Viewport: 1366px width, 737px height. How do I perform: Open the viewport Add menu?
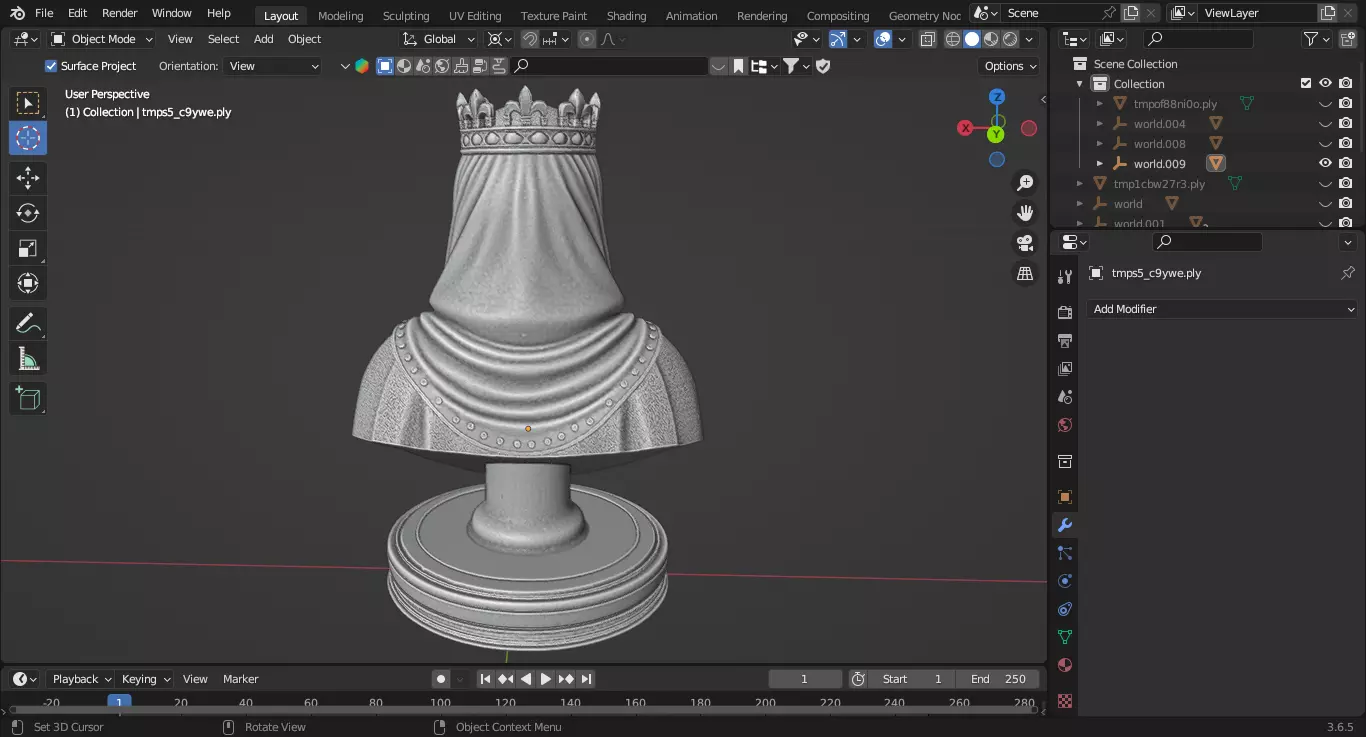pyautogui.click(x=264, y=39)
